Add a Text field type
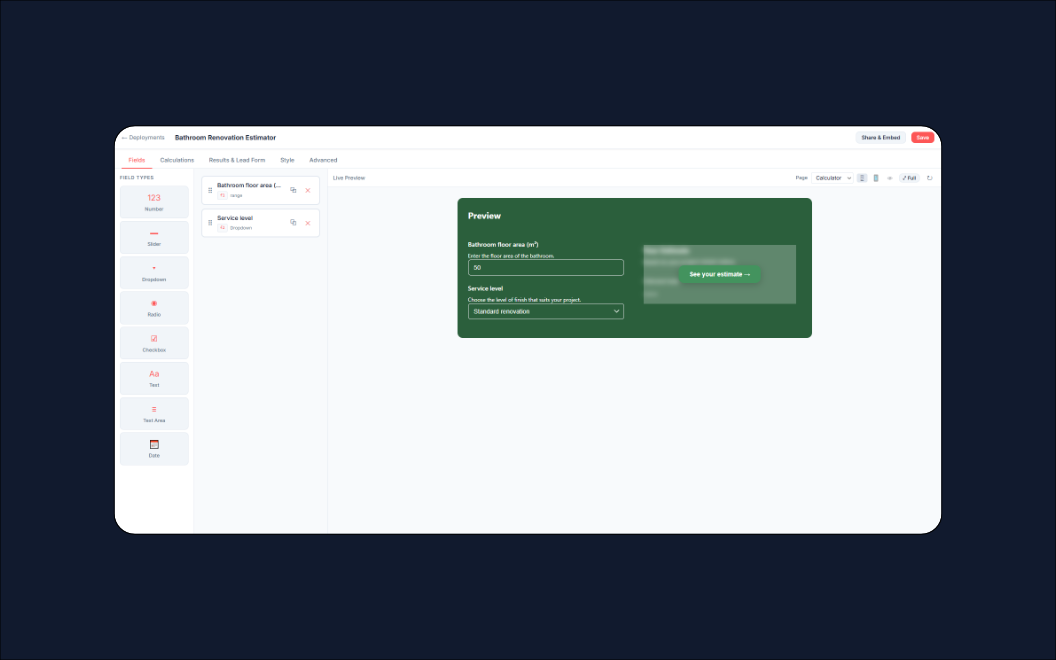This screenshot has width=1056, height=660. click(154, 378)
